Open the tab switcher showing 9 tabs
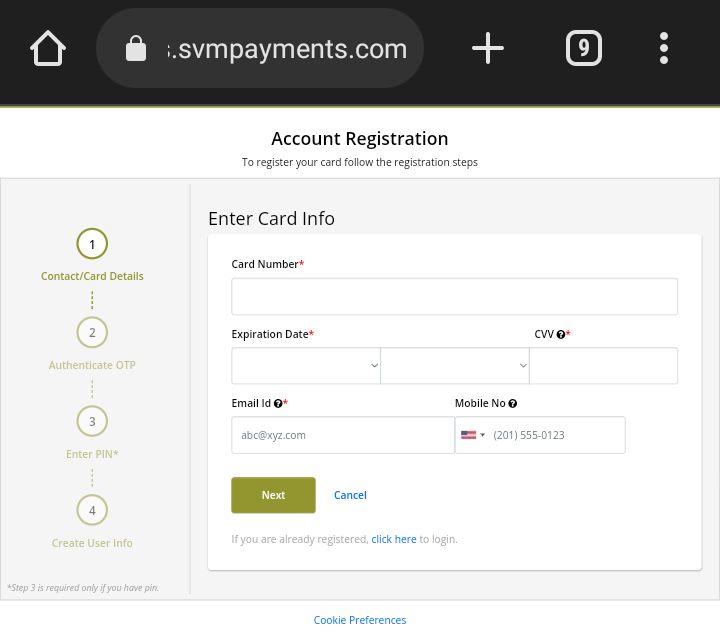This screenshot has height=644, width=720. [584, 48]
